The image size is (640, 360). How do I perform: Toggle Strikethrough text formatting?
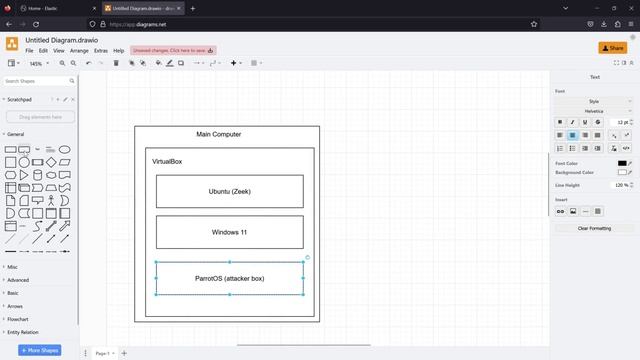tap(598, 122)
